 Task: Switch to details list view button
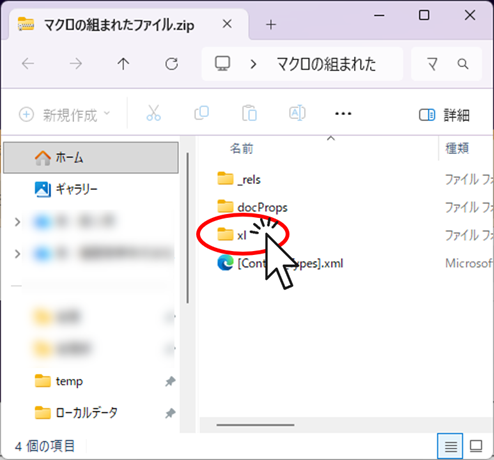450,446
